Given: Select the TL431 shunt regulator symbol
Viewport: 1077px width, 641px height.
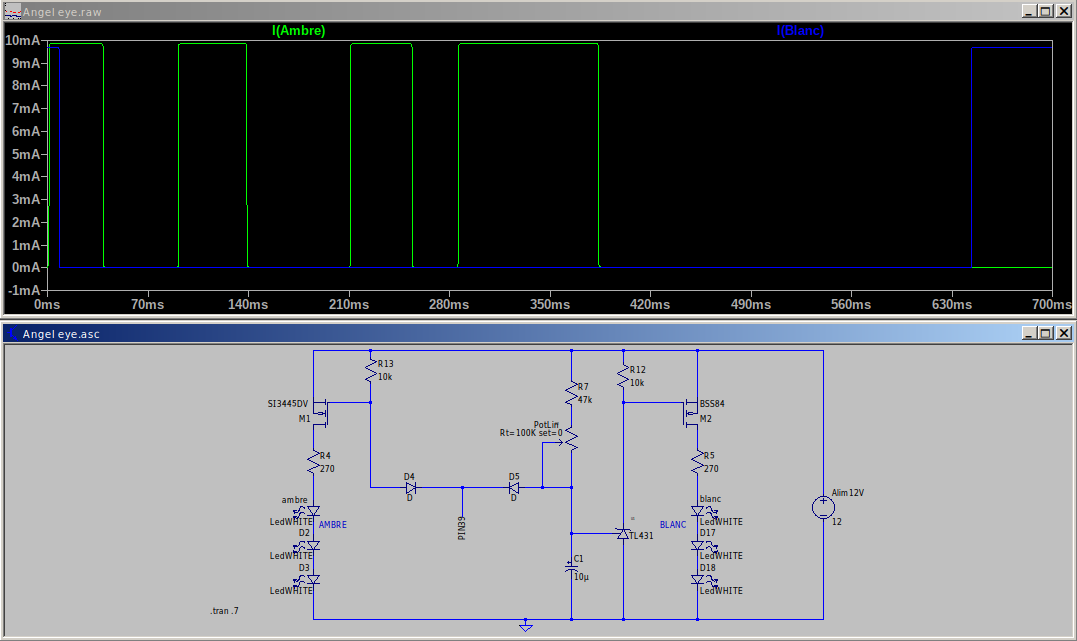Looking at the screenshot, I should pyautogui.click(x=623, y=533).
